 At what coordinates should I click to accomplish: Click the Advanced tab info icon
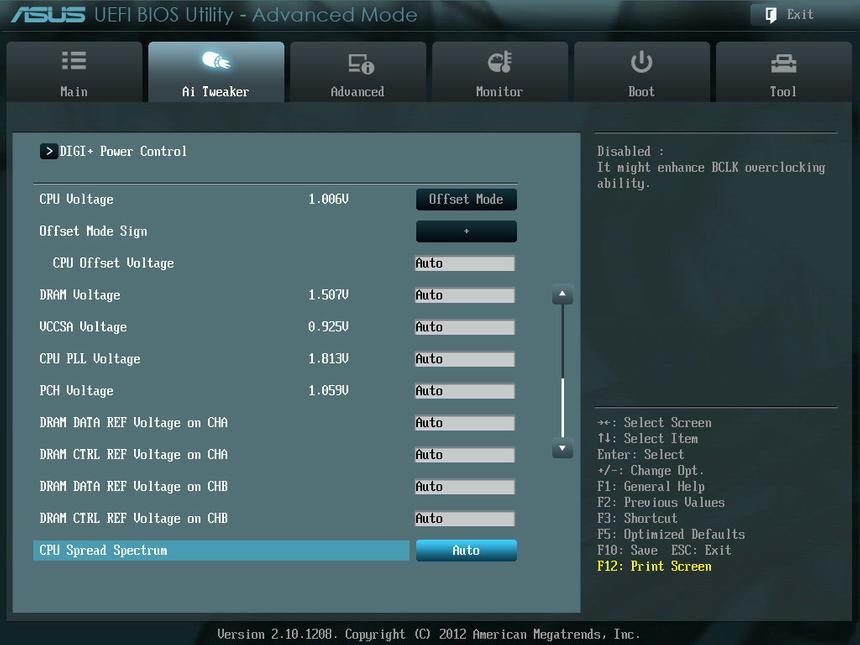click(x=361, y=64)
